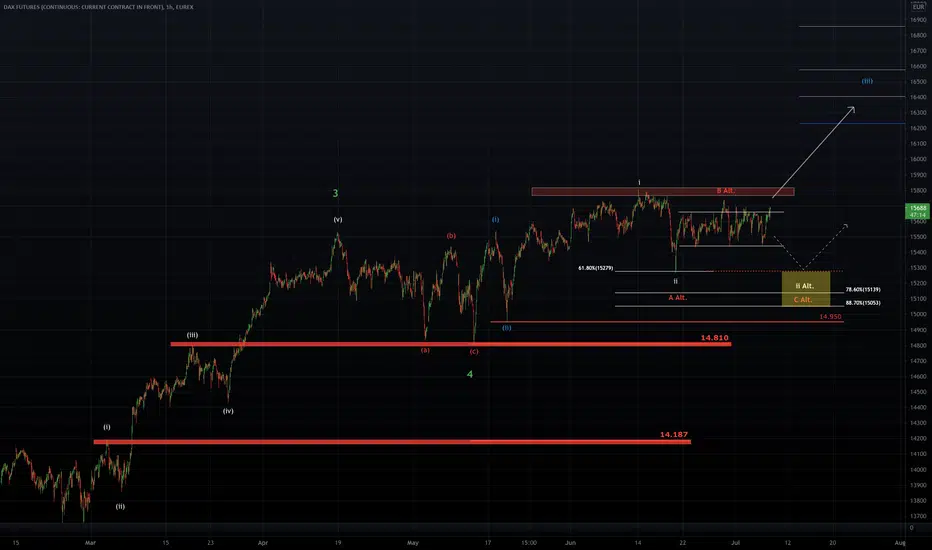Click the 16900 price axis label
Viewport: 932px width, 550px height.
pyautogui.click(x=918, y=20)
